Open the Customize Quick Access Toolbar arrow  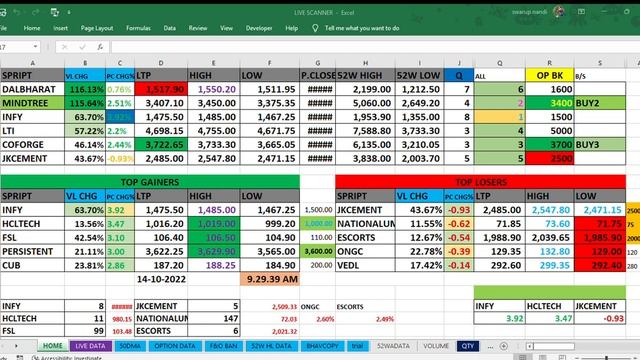69,13
